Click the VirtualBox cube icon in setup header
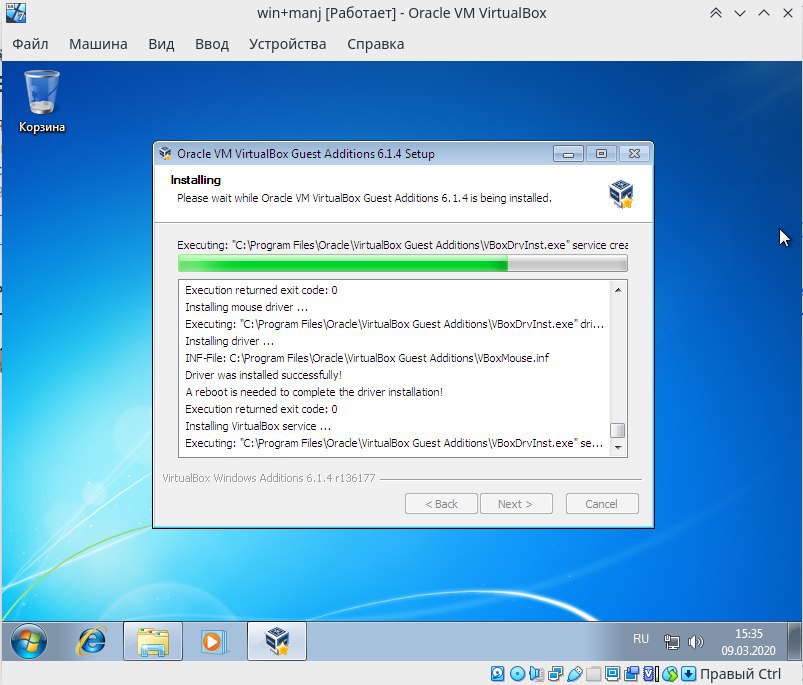The width and height of the screenshot is (803, 685). tap(621, 194)
